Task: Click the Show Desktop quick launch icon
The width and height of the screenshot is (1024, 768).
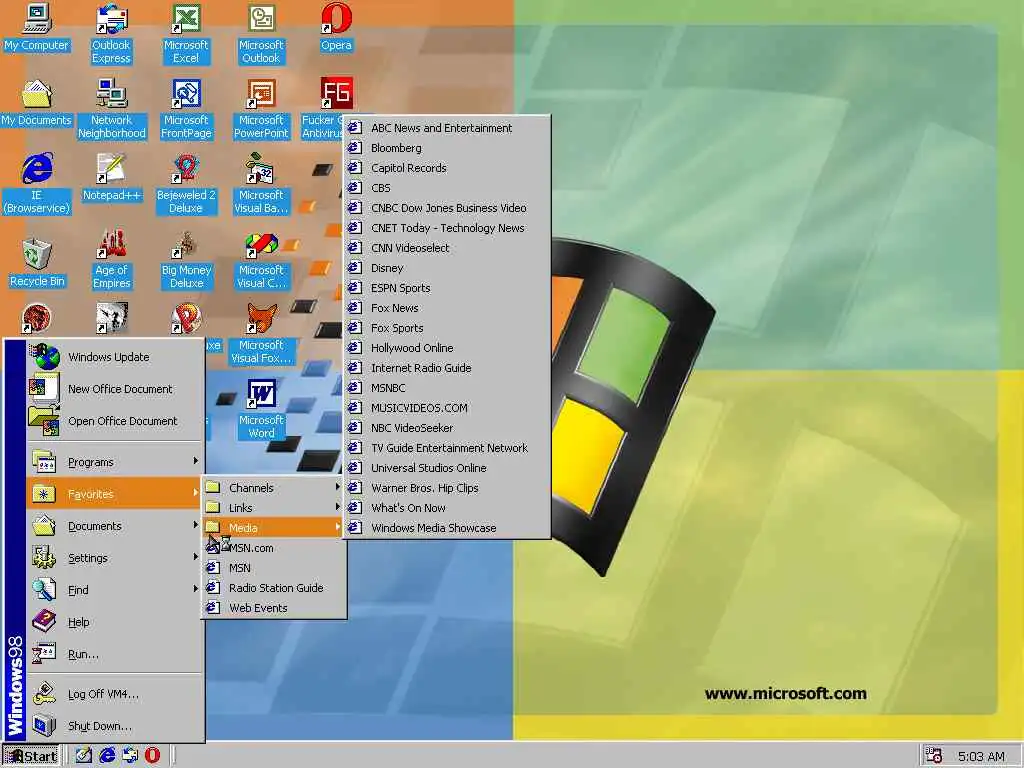Action: [84, 756]
